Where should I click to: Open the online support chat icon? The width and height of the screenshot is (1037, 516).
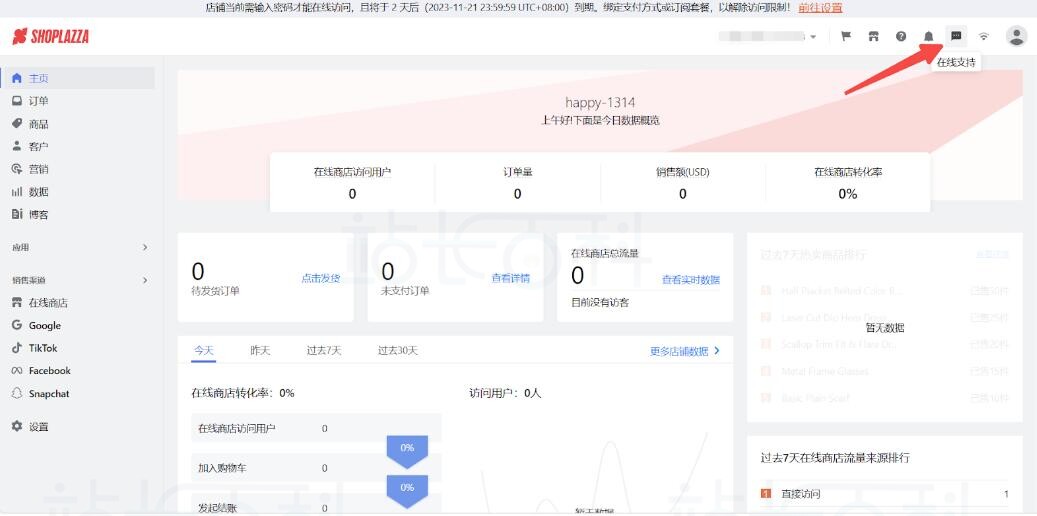956,36
